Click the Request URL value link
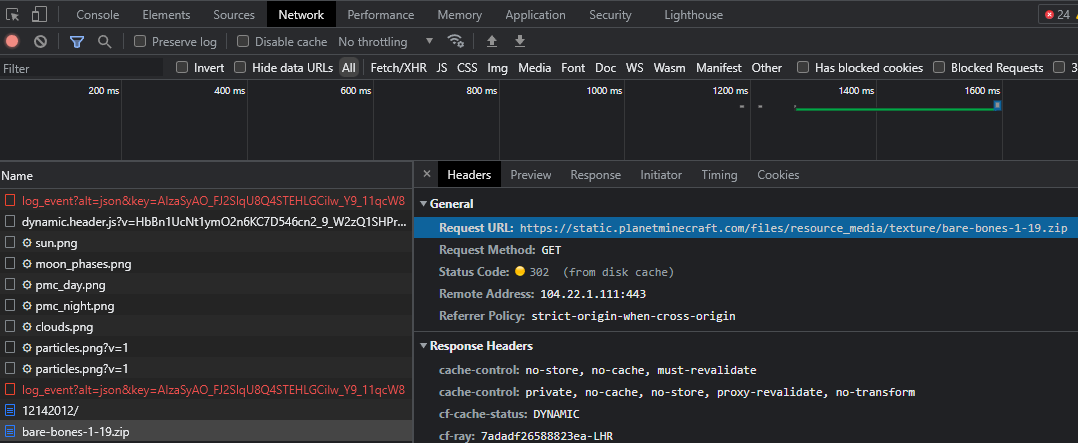Image resolution: width=1078 pixels, height=443 pixels. click(x=793, y=228)
